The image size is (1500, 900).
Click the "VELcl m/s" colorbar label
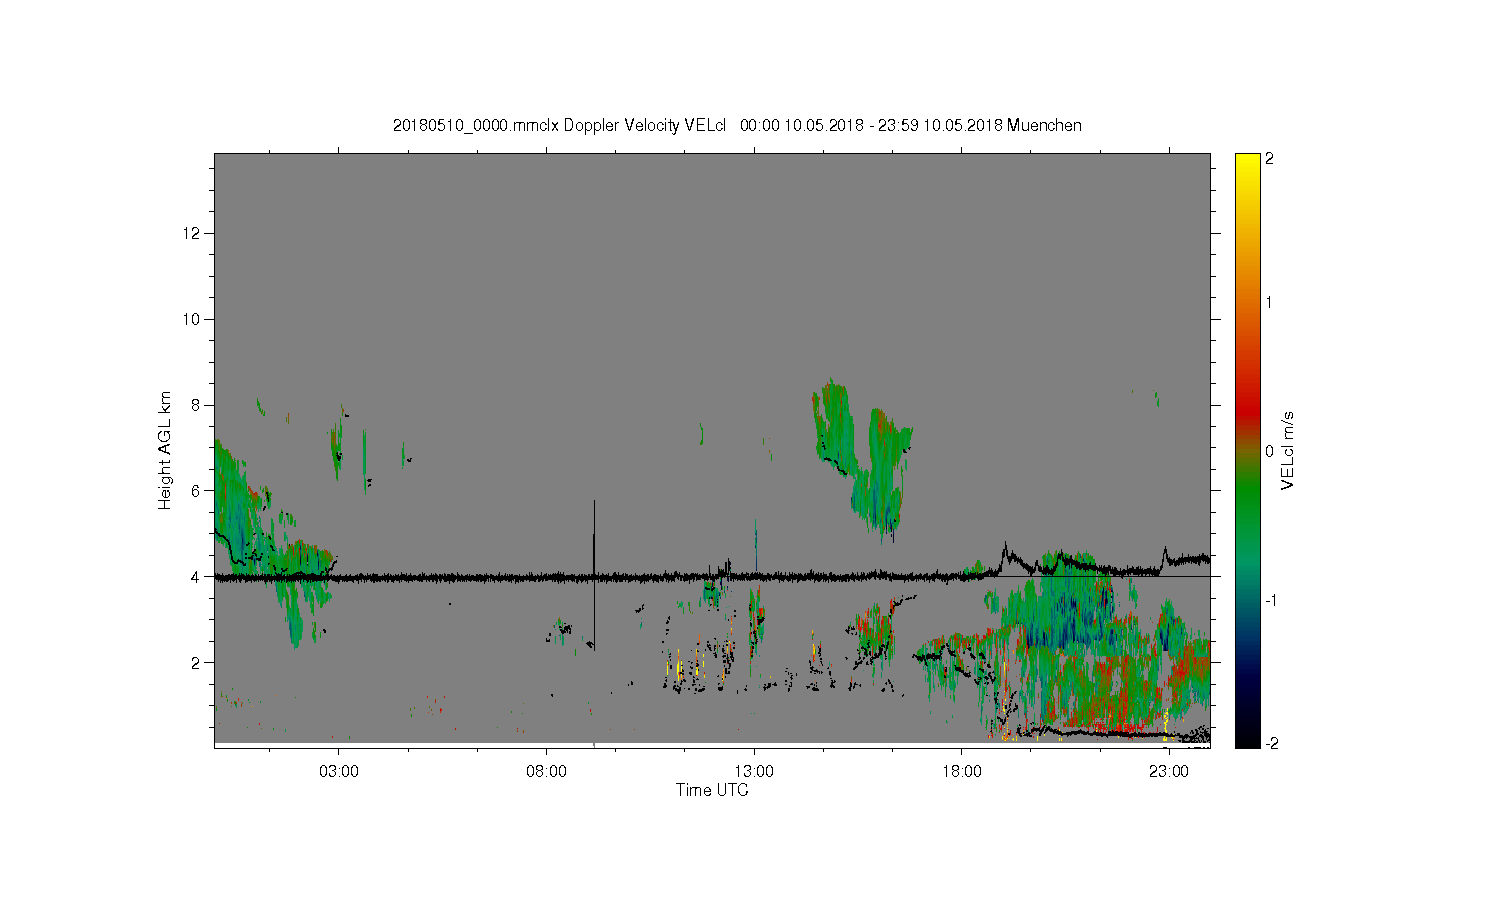pos(1288,450)
